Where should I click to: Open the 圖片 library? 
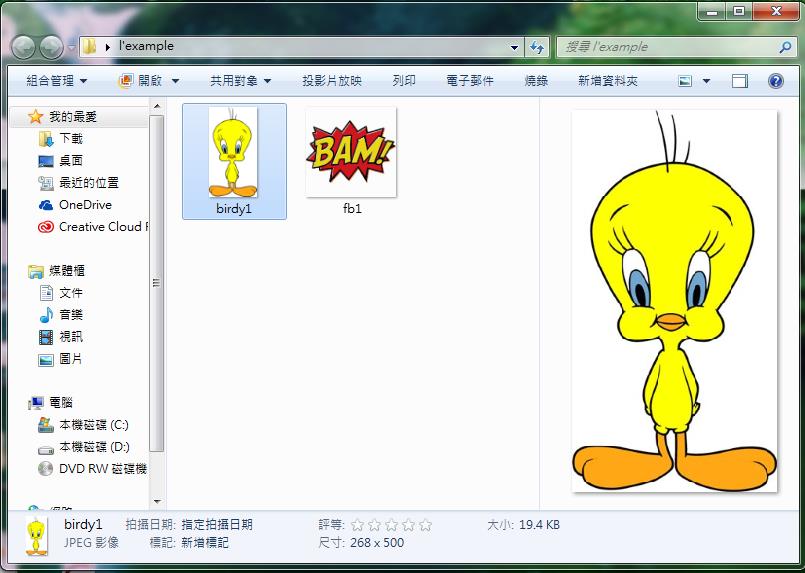(x=61, y=359)
